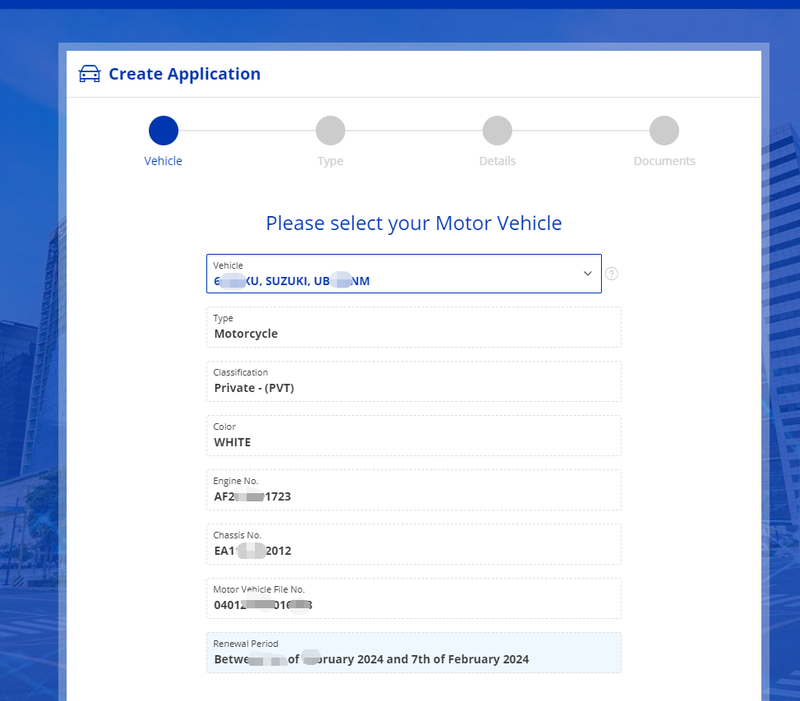Go to the Type step label
The height and width of the screenshot is (701, 800).
point(330,161)
